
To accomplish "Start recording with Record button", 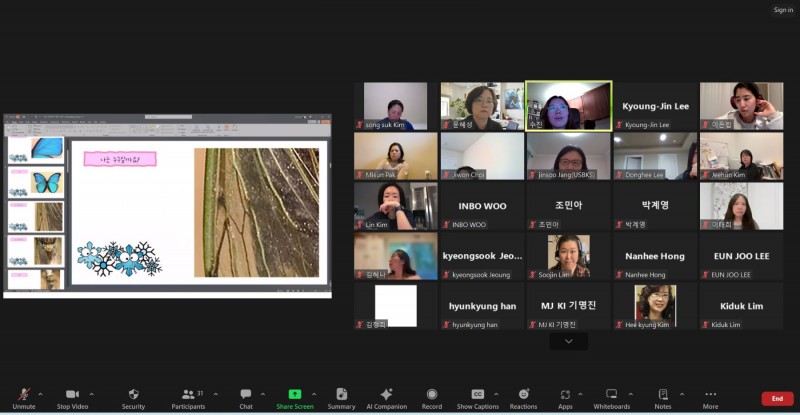I will [x=432, y=398].
